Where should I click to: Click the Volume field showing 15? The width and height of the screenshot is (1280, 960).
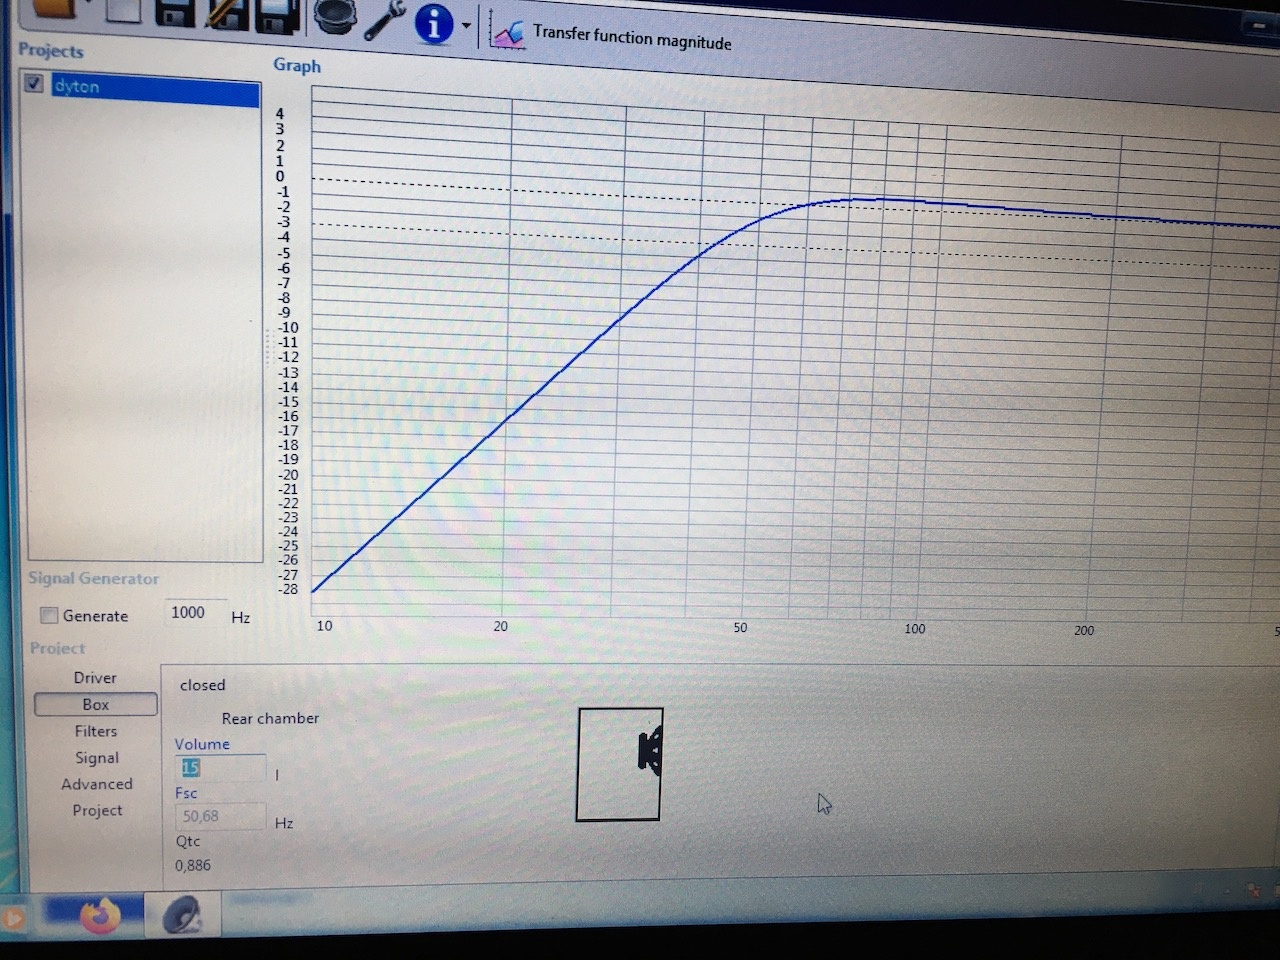pyautogui.click(x=220, y=768)
